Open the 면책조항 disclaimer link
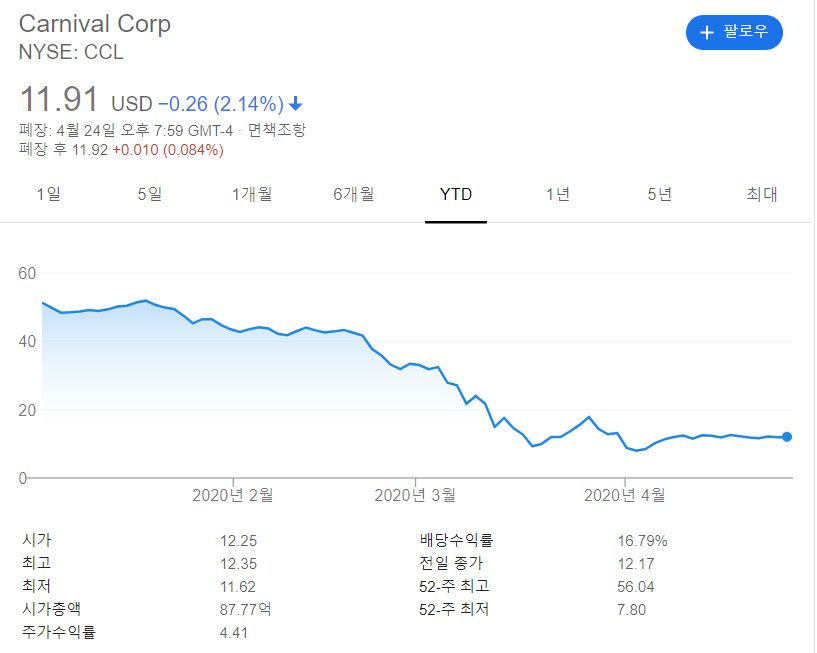This screenshot has width=817, height=653. tap(277, 130)
